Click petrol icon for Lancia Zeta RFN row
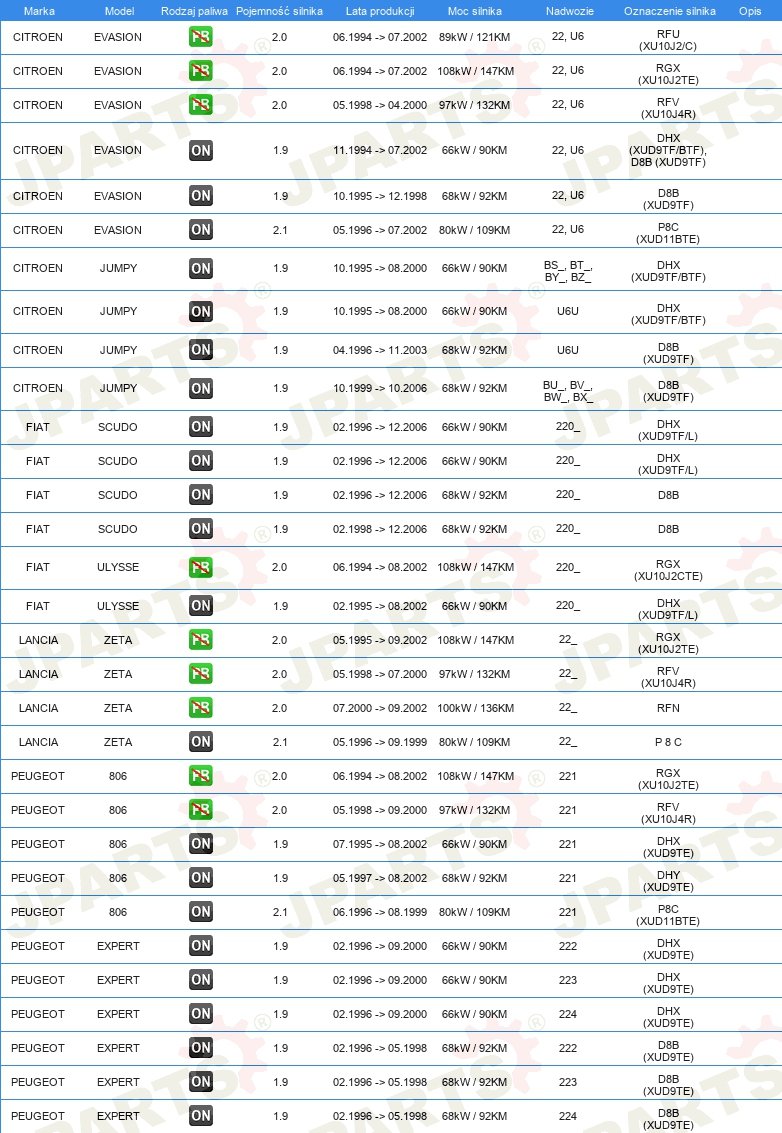 click(200, 707)
